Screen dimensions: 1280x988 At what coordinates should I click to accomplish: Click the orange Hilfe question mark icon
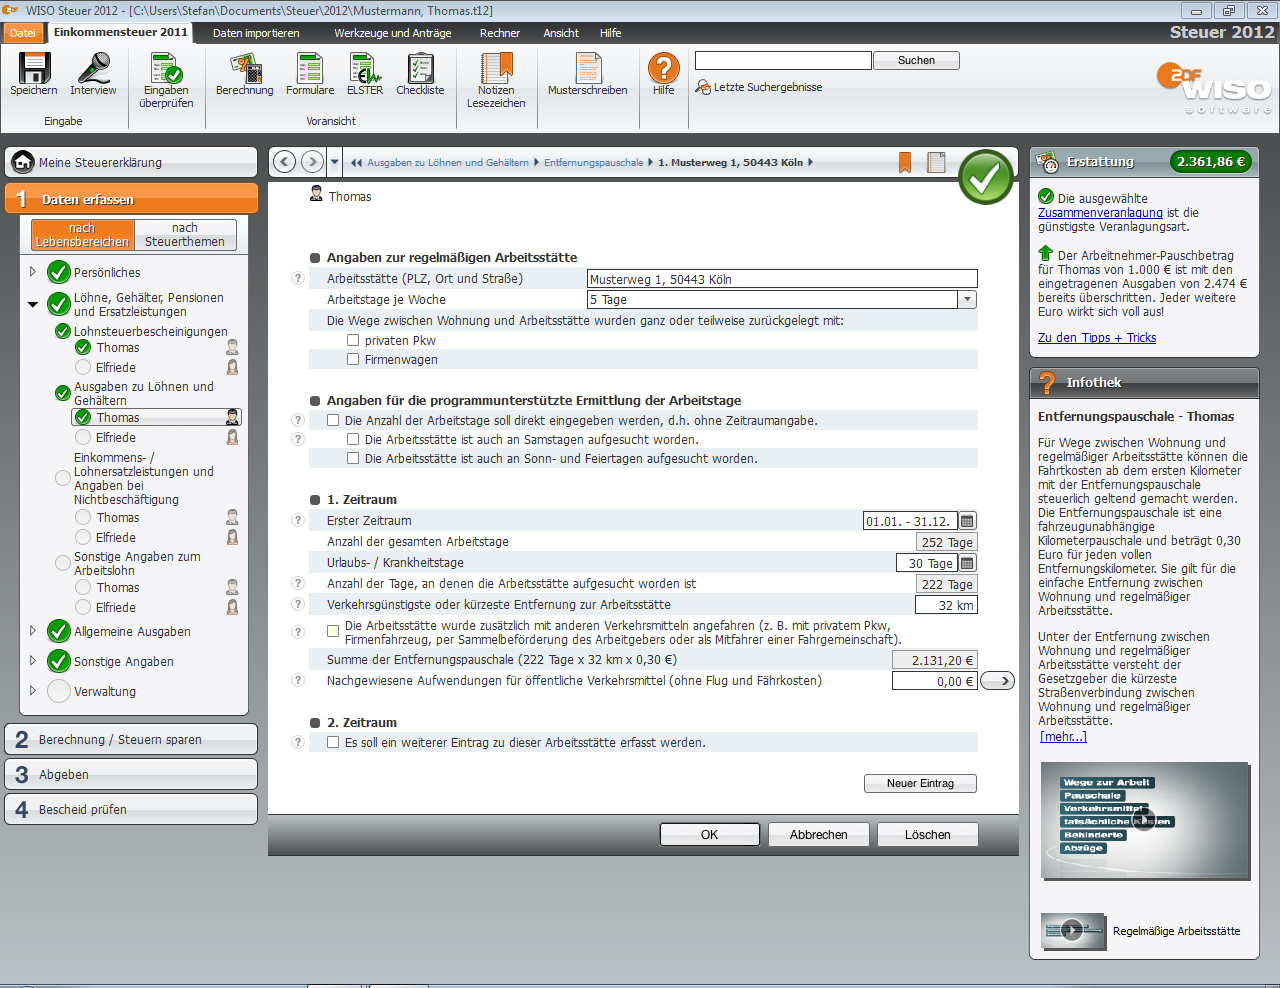coord(663,68)
